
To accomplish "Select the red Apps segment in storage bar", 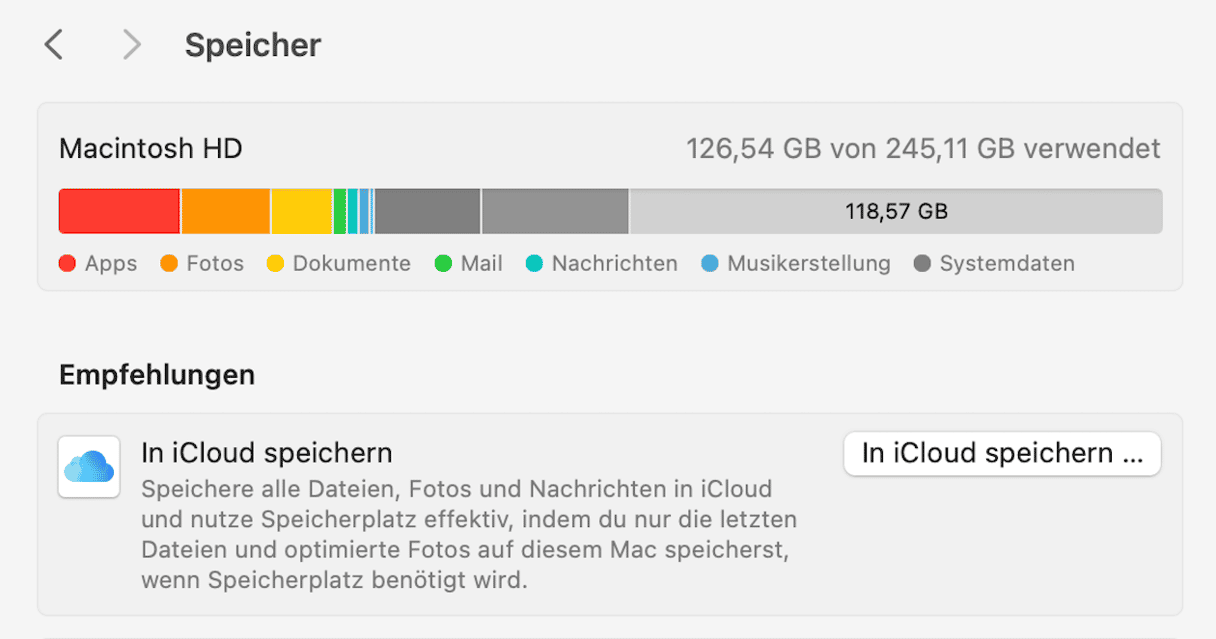I will [x=119, y=211].
